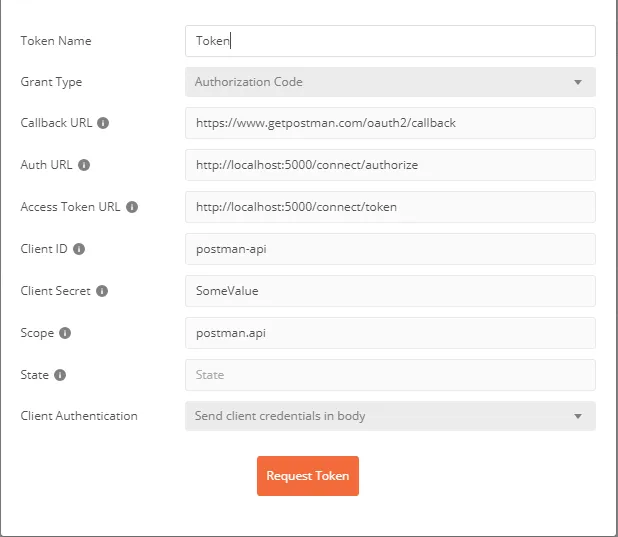Focus the Token Name input field

pos(390,41)
